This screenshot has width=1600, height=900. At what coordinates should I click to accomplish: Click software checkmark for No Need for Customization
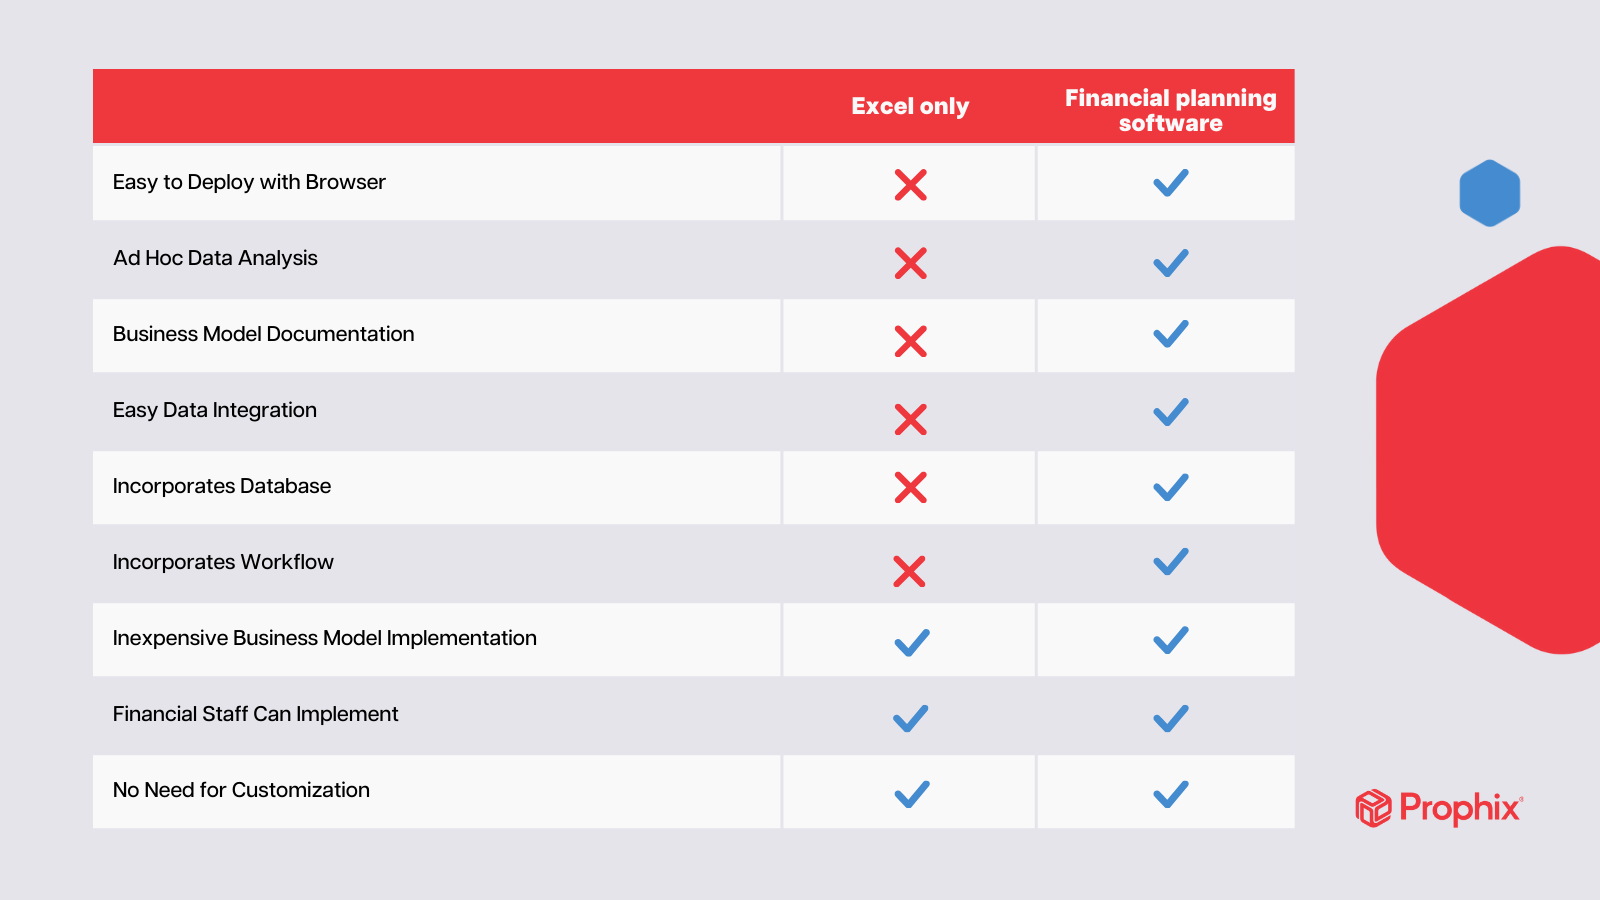point(1170,794)
